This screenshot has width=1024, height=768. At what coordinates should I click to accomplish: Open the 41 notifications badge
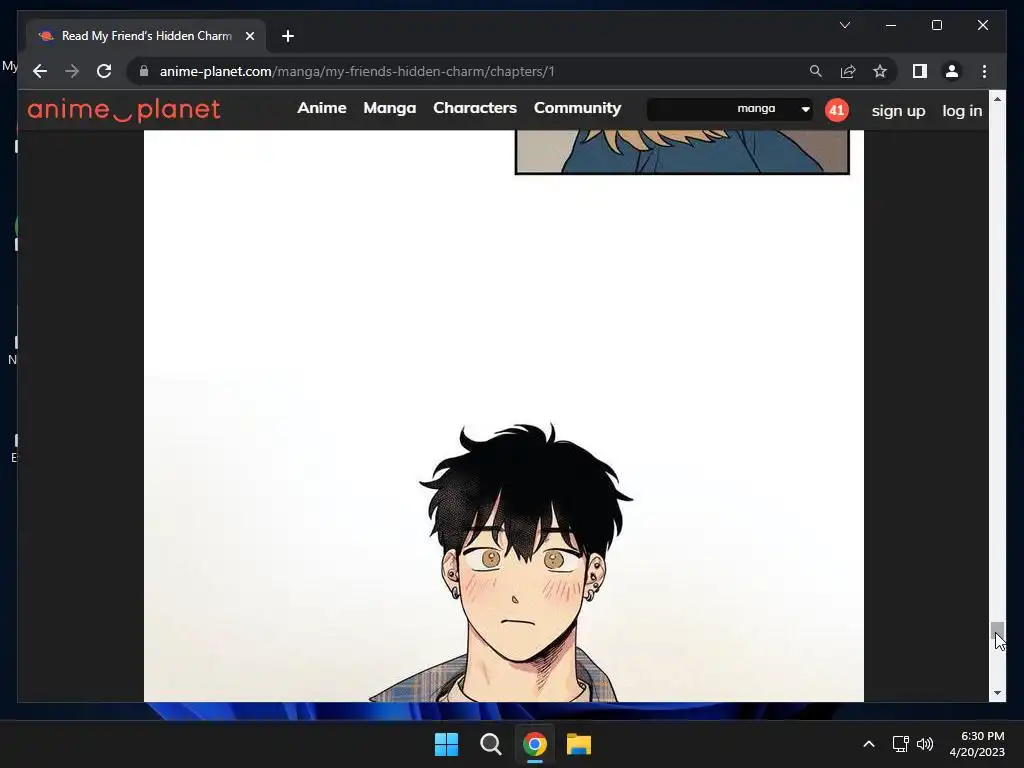point(837,110)
